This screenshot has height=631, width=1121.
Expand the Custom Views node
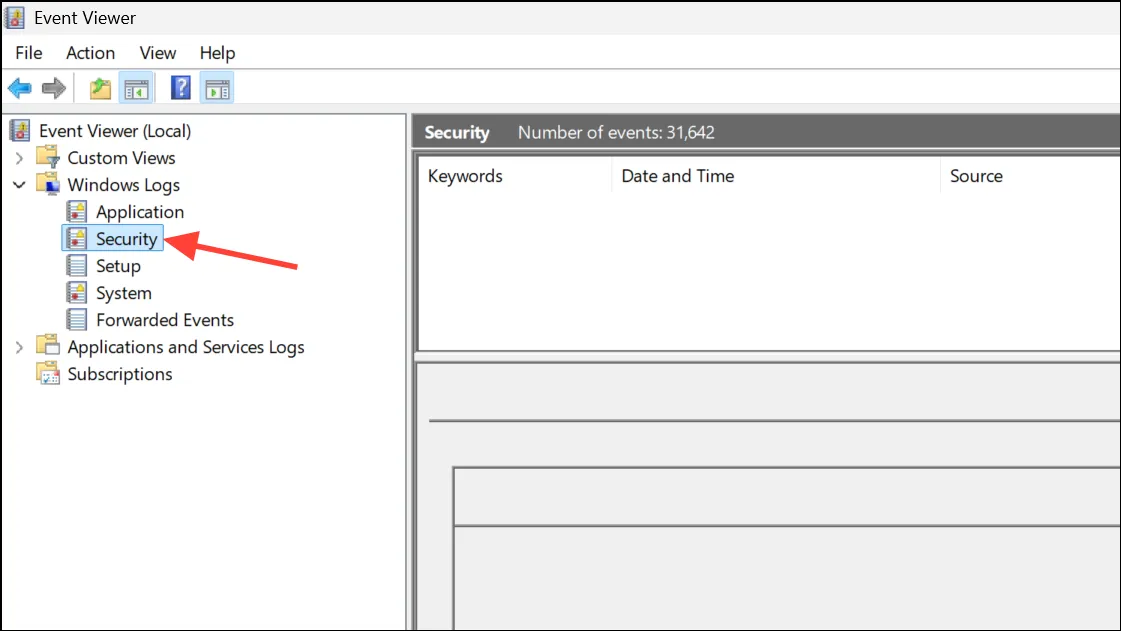pyautogui.click(x=19, y=158)
